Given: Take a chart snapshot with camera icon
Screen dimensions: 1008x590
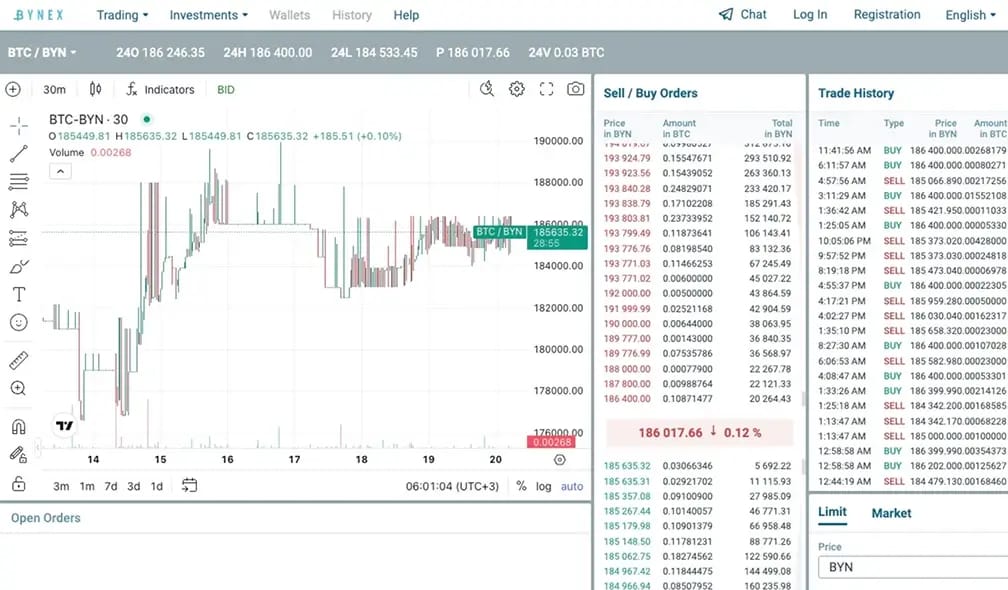Looking at the screenshot, I should (x=575, y=89).
